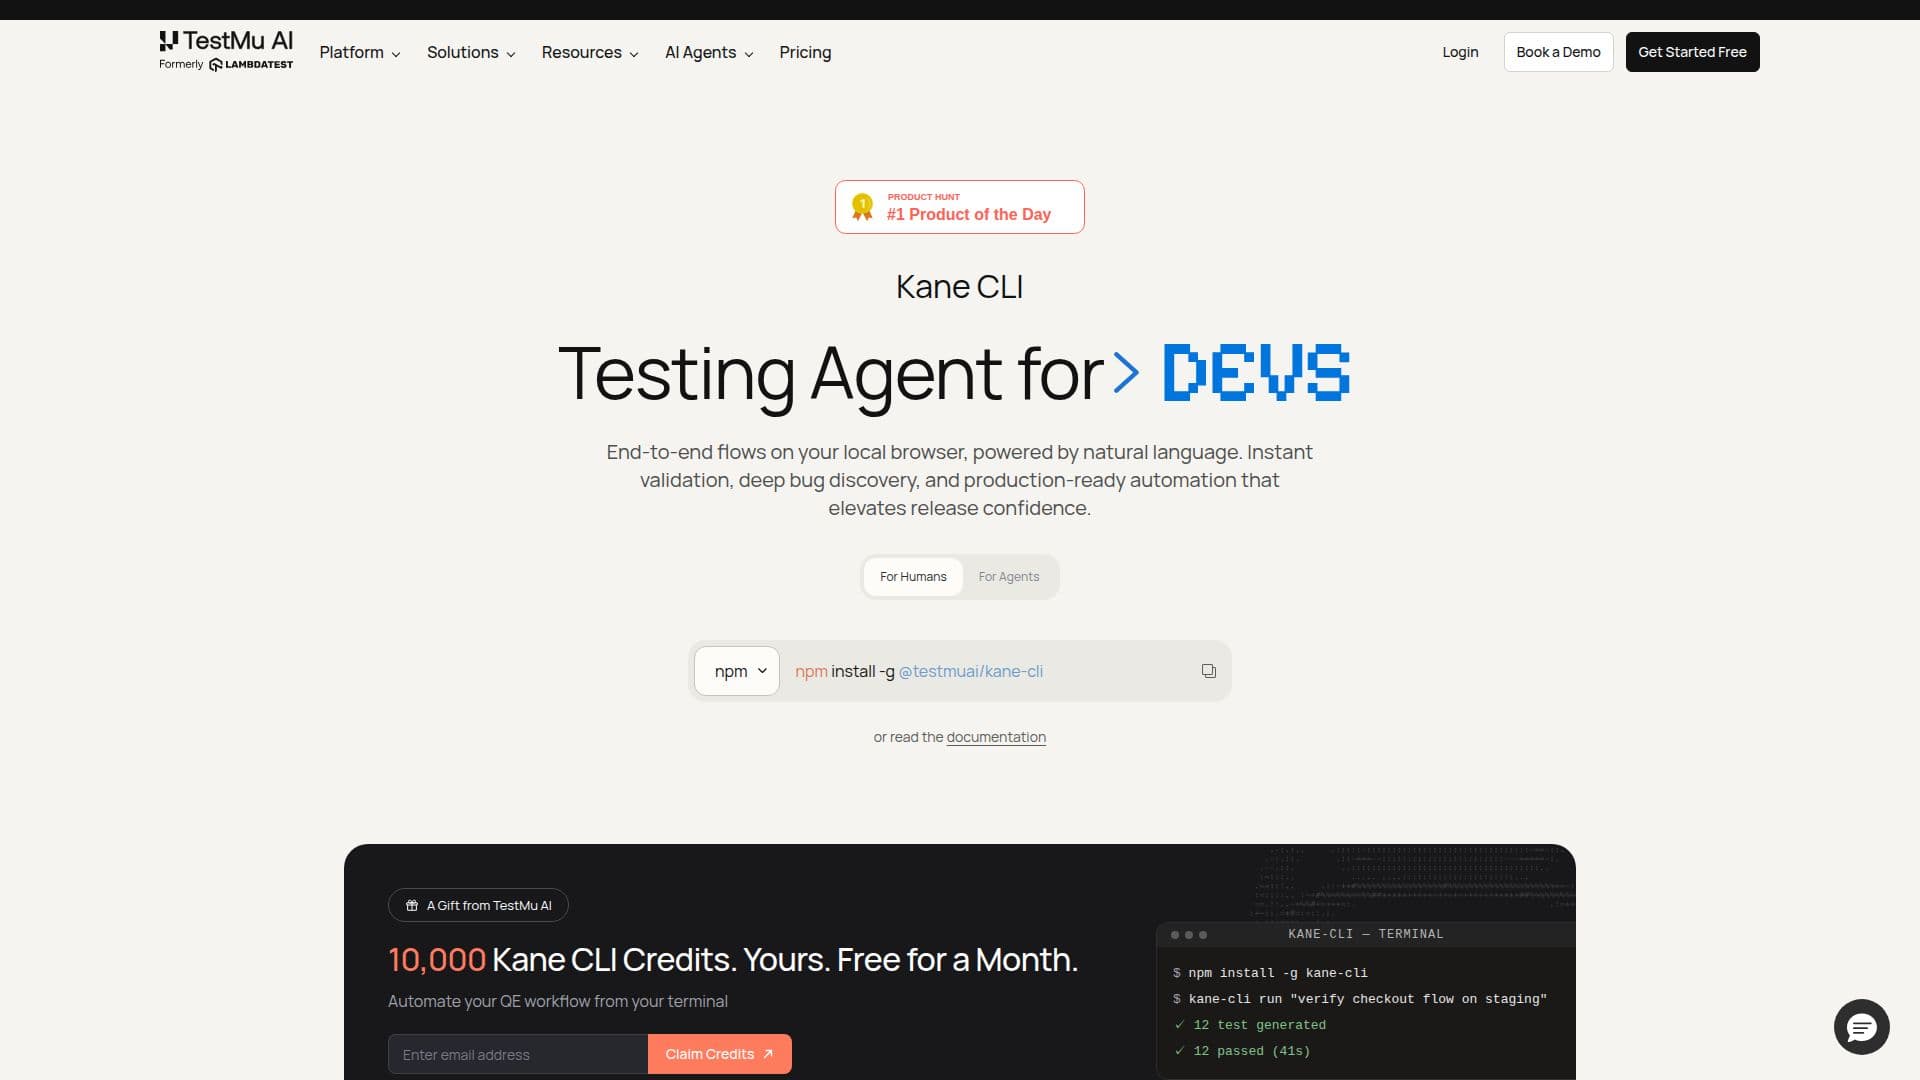Open the npm package manager selector
Screen dimensions: 1920x1080
(737, 671)
